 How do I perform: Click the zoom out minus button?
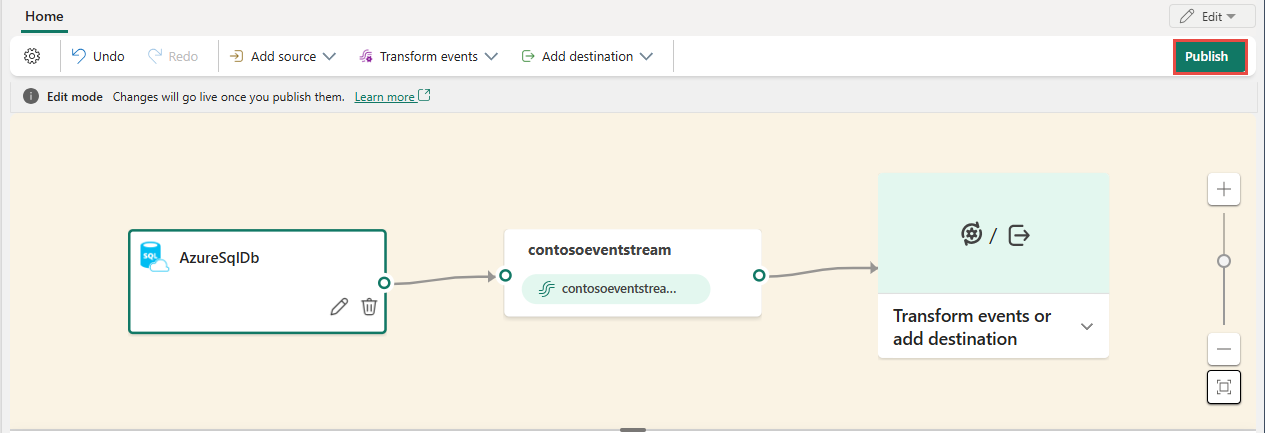pyautogui.click(x=1224, y=349)
